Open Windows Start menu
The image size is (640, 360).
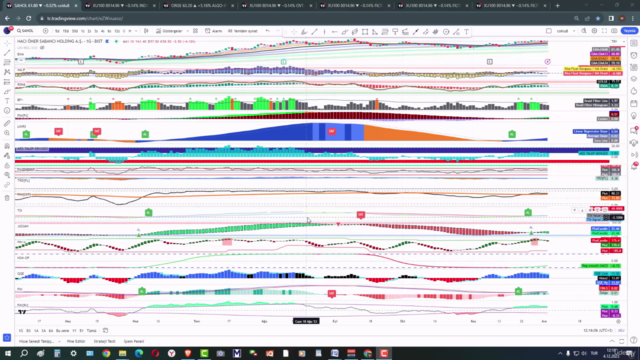[x=8, y=353]
